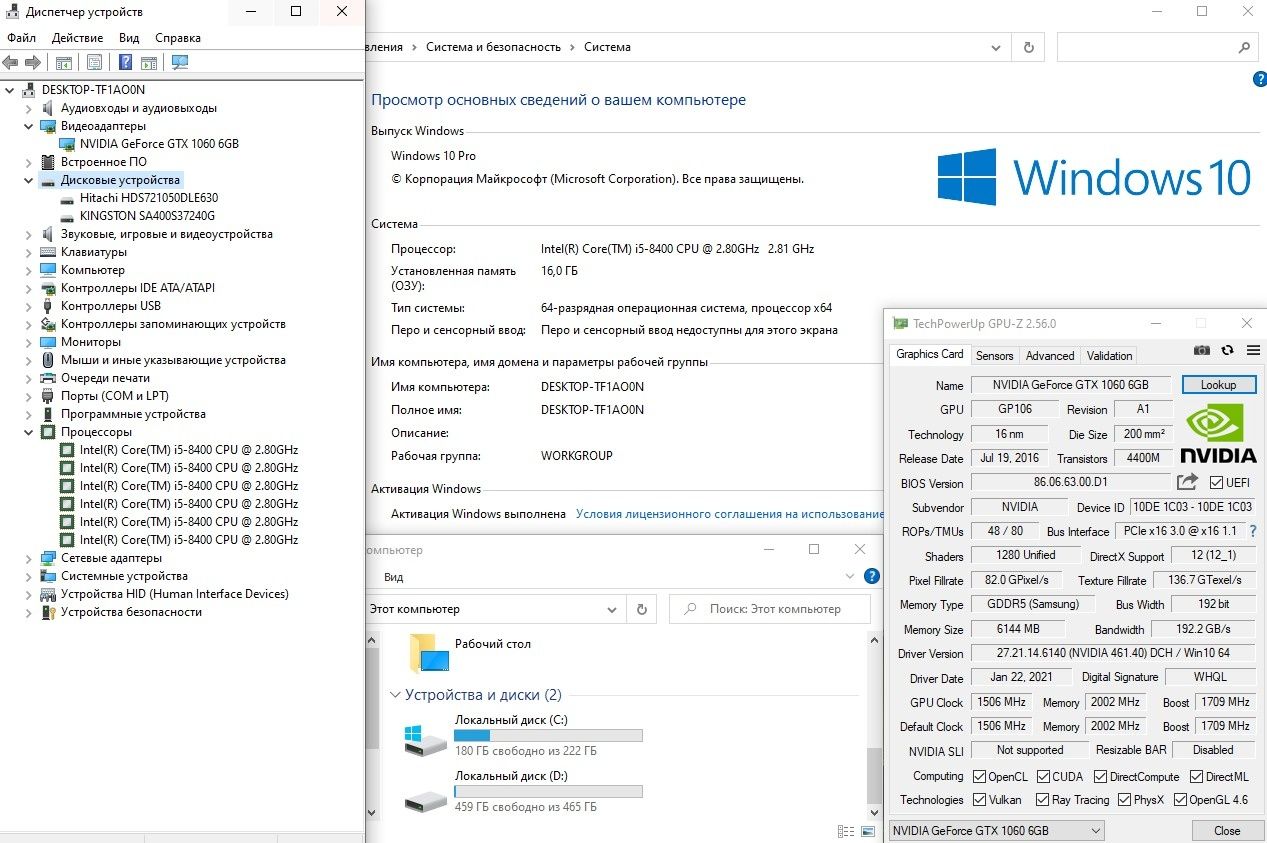The image size is (1267, 843).
Task: Open the GPU selection dropdown in GPU-Z
Action: 995,830
